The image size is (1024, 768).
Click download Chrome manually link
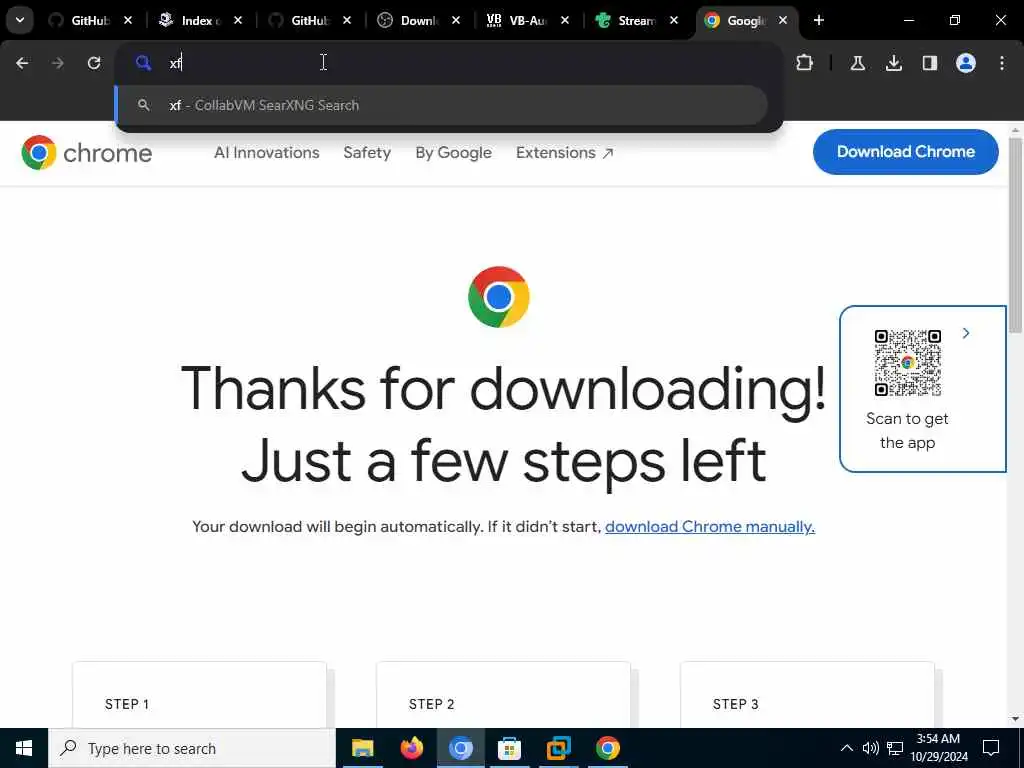tap(710, 526)
